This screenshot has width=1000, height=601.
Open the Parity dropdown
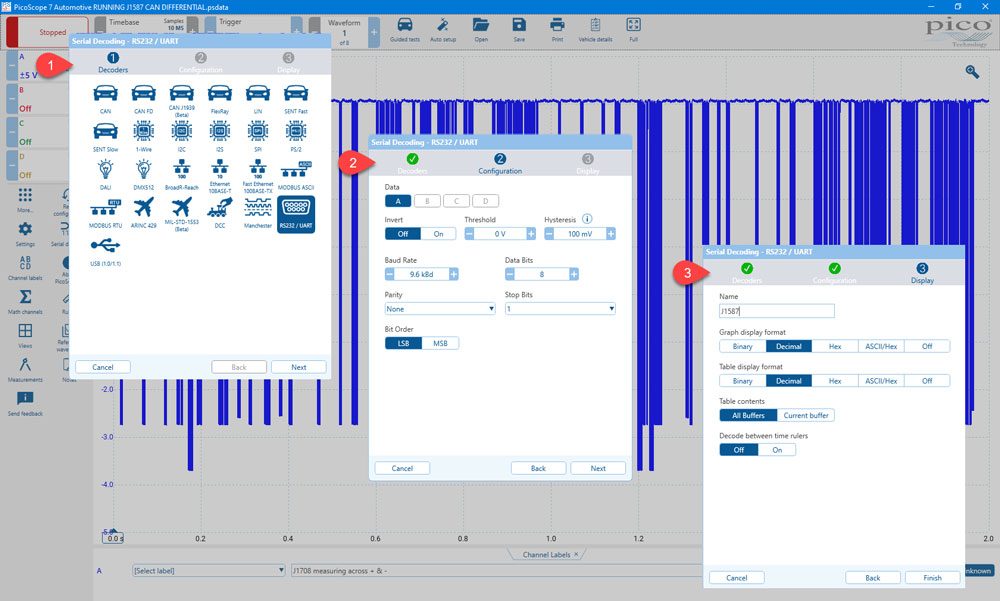(440, 309)
